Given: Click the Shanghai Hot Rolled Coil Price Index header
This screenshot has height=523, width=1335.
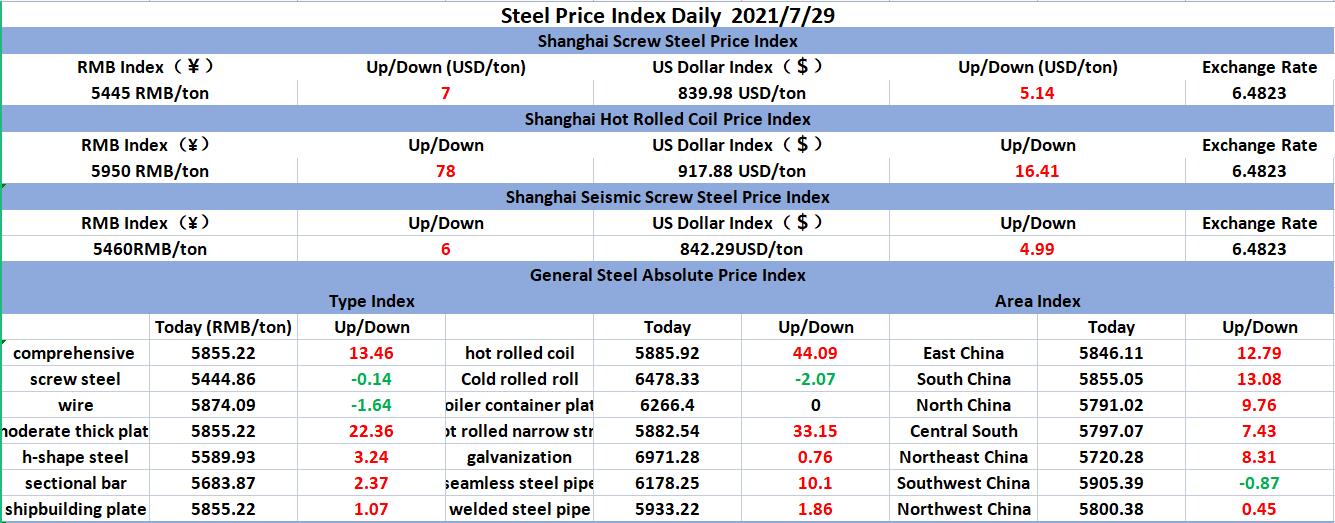Looking at the screenshot, I should point(667,119).
